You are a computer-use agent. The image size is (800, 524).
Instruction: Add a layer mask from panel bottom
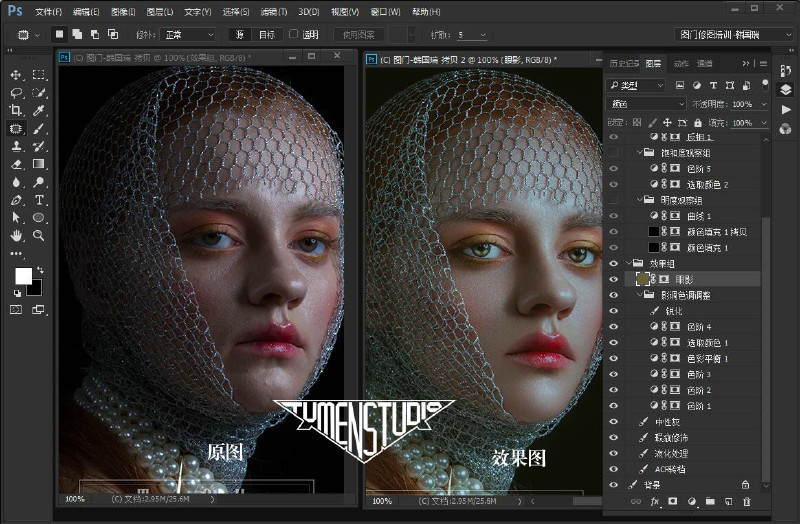(x=673, y=502)
